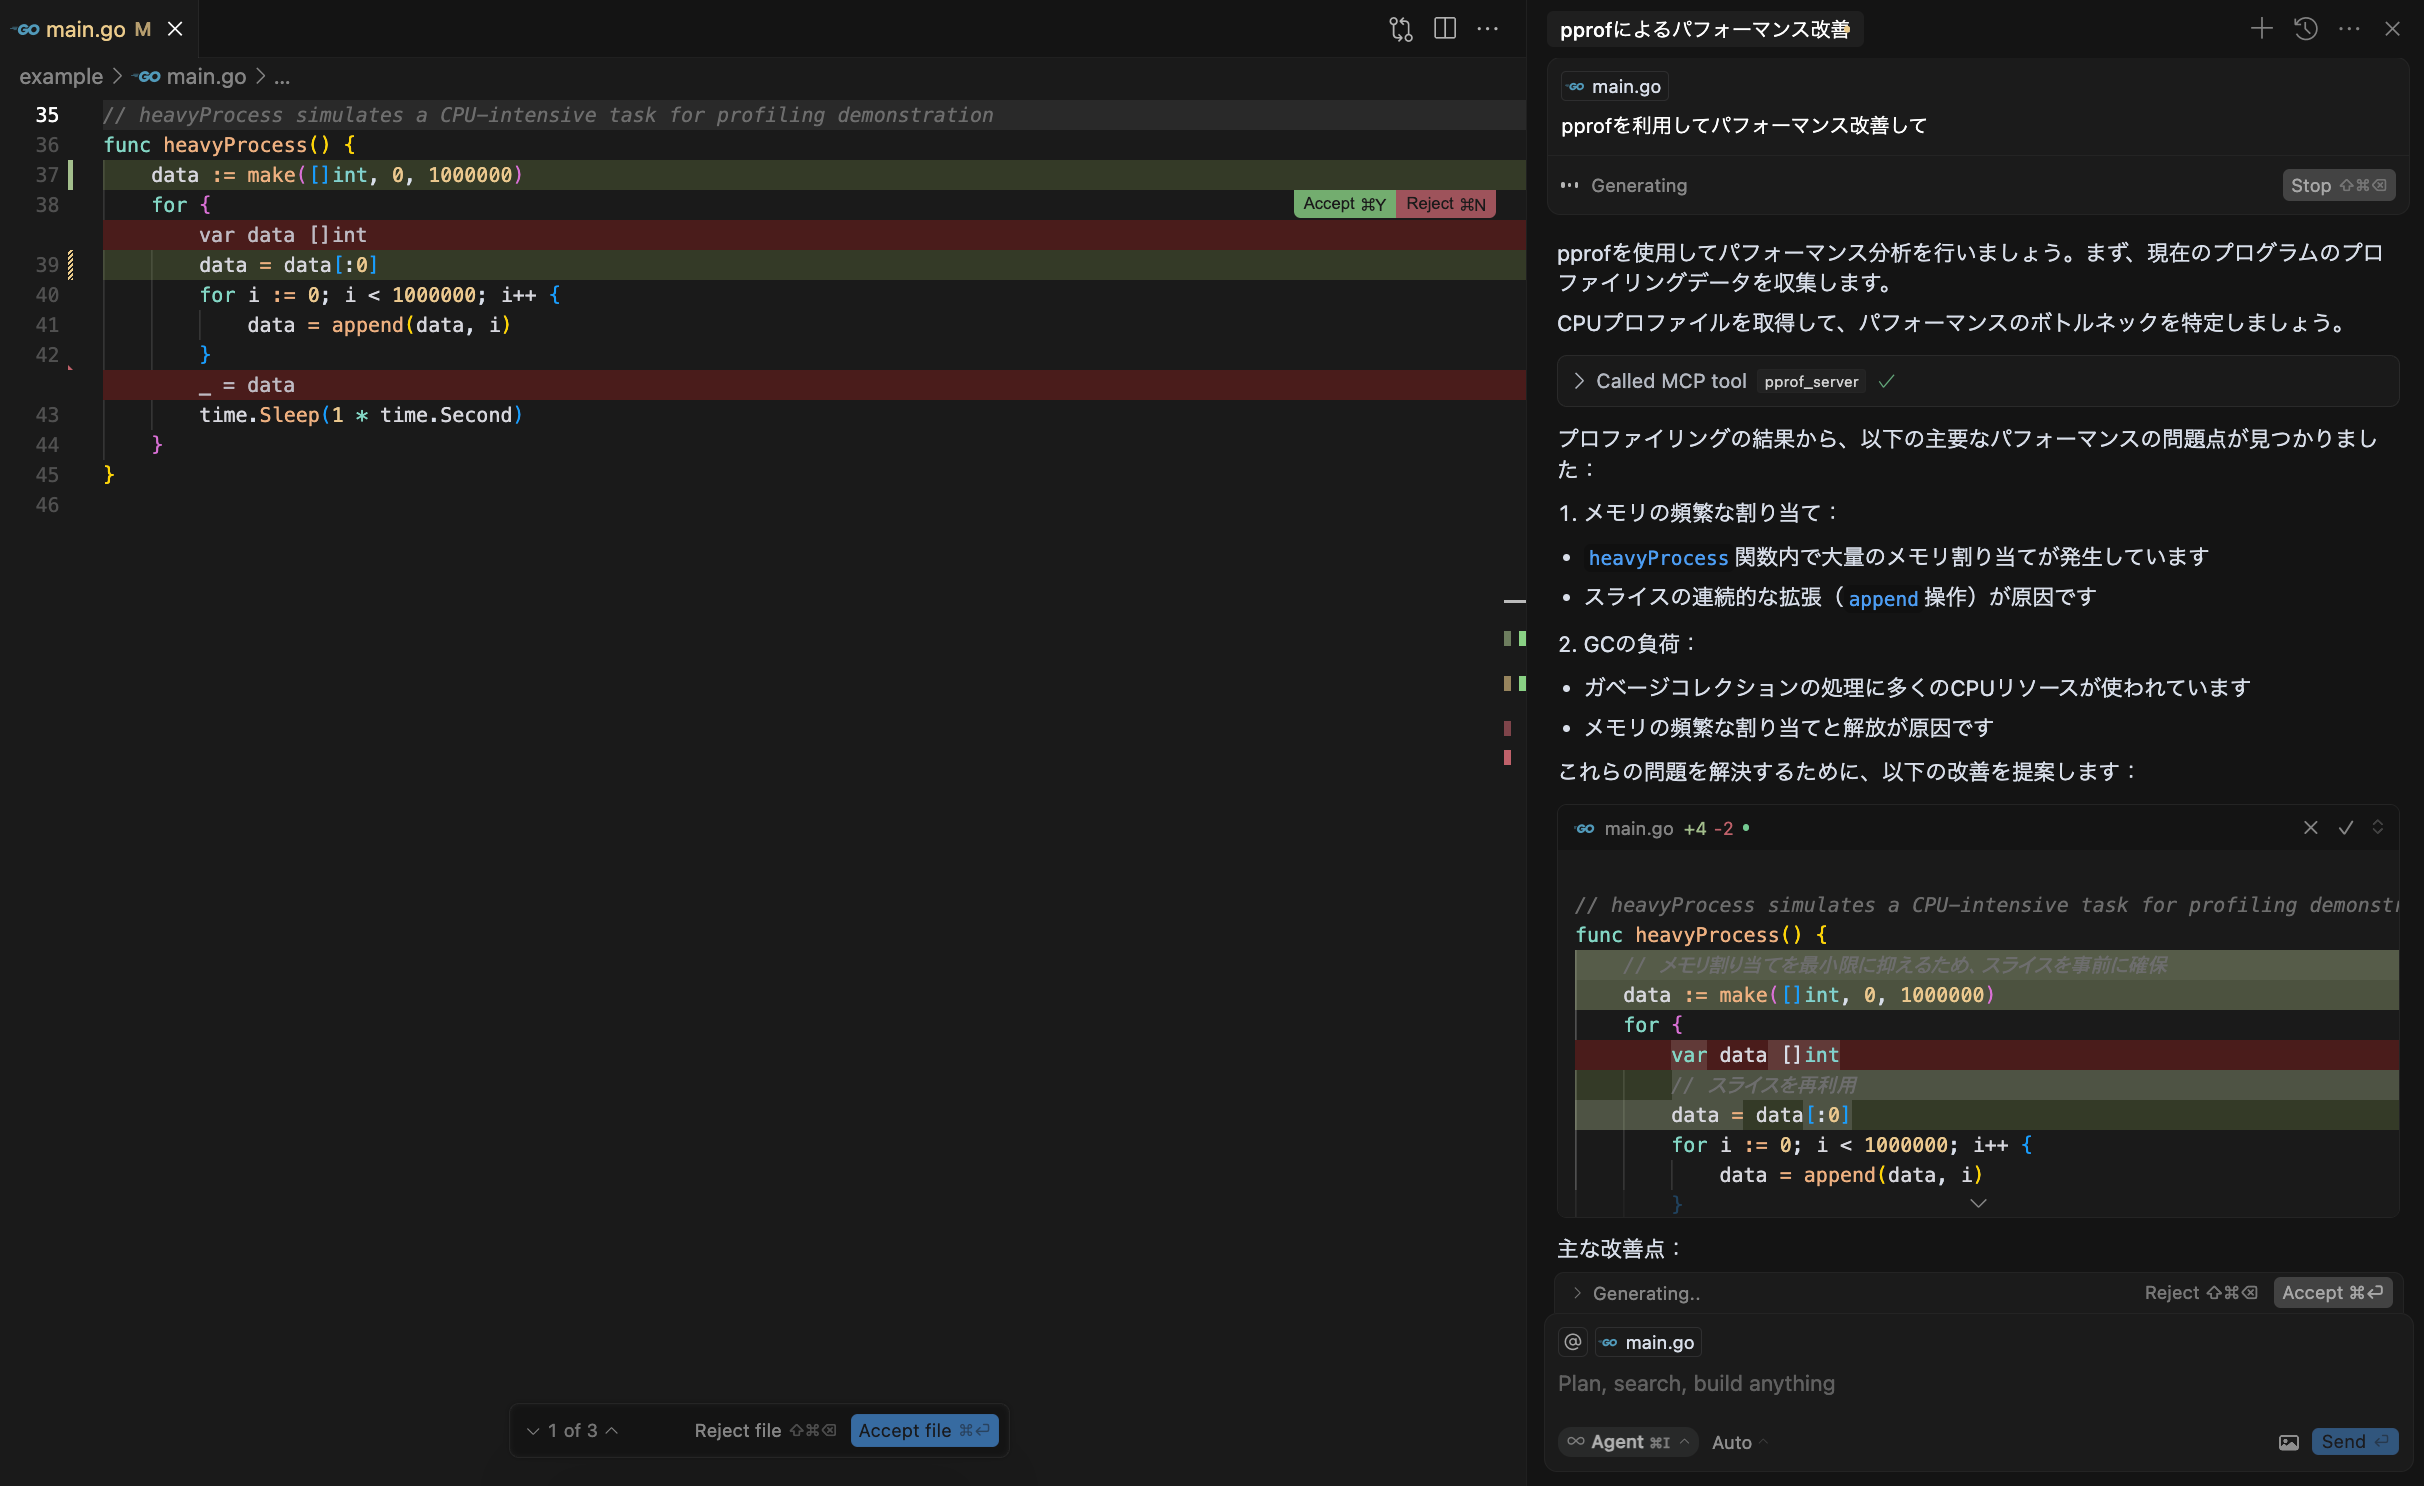2424x1486 pixels.
Task: Stop the generating response
Action: pos(2337,185)
